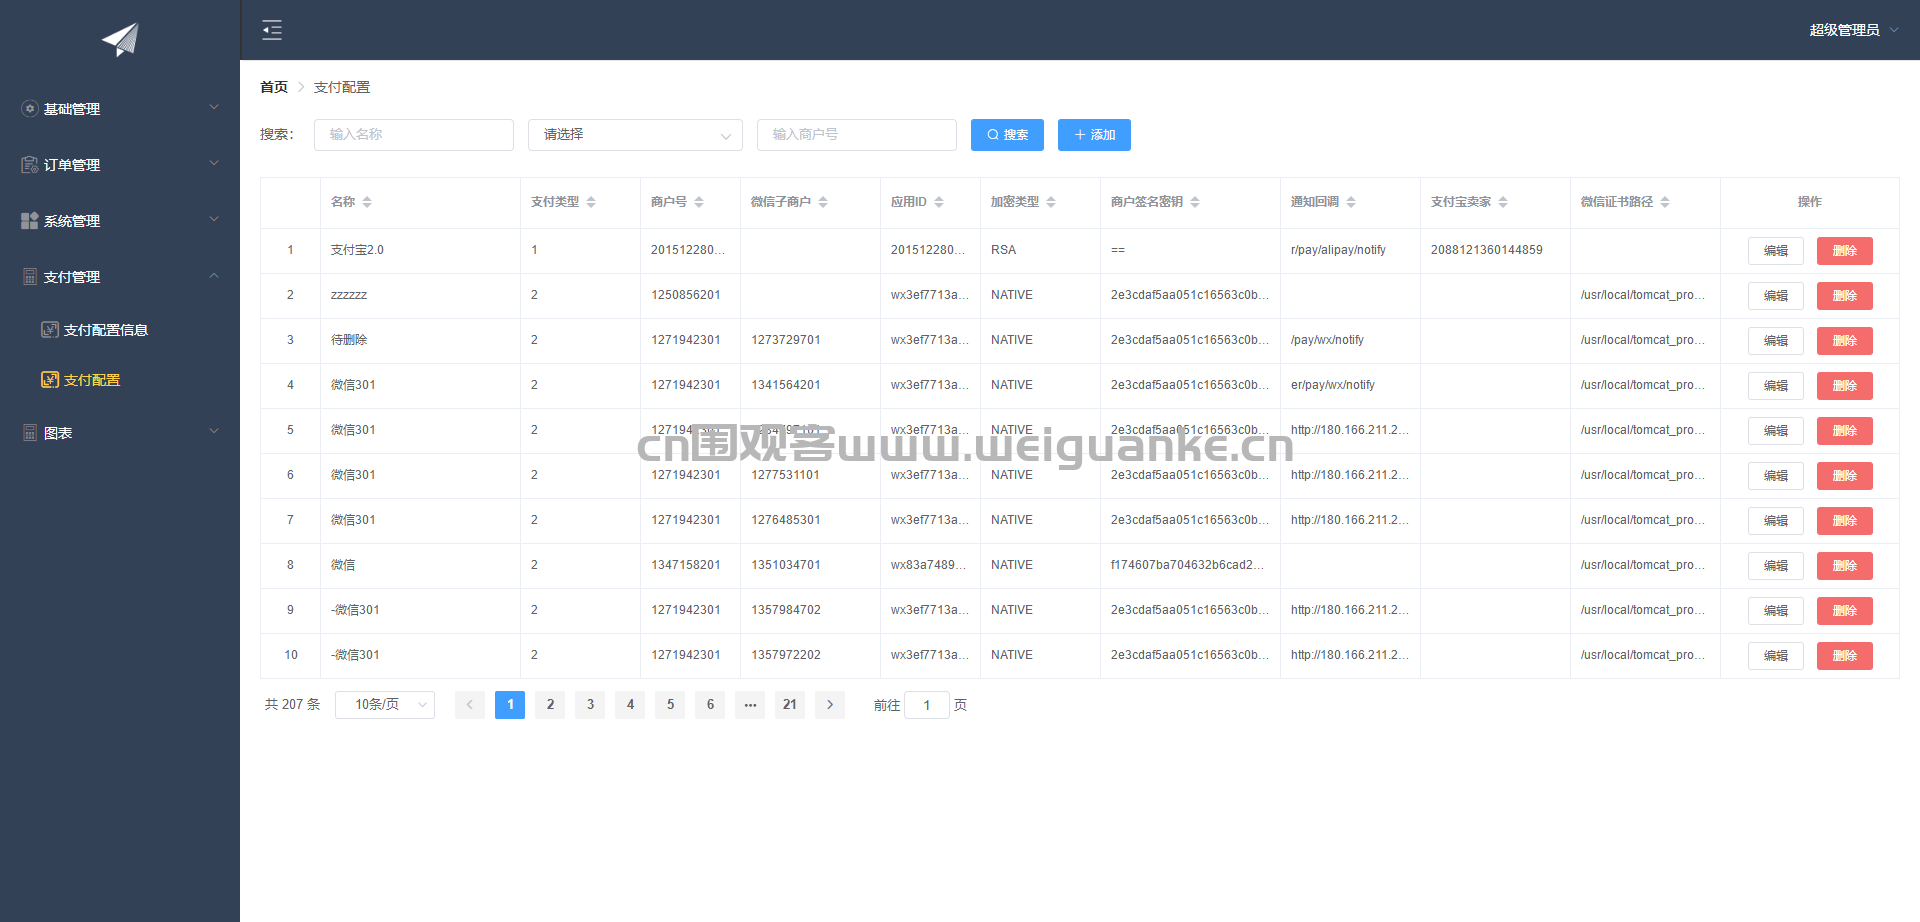
Task: Go to page 3
Action: pyautogui.click(x=590, y=705)
